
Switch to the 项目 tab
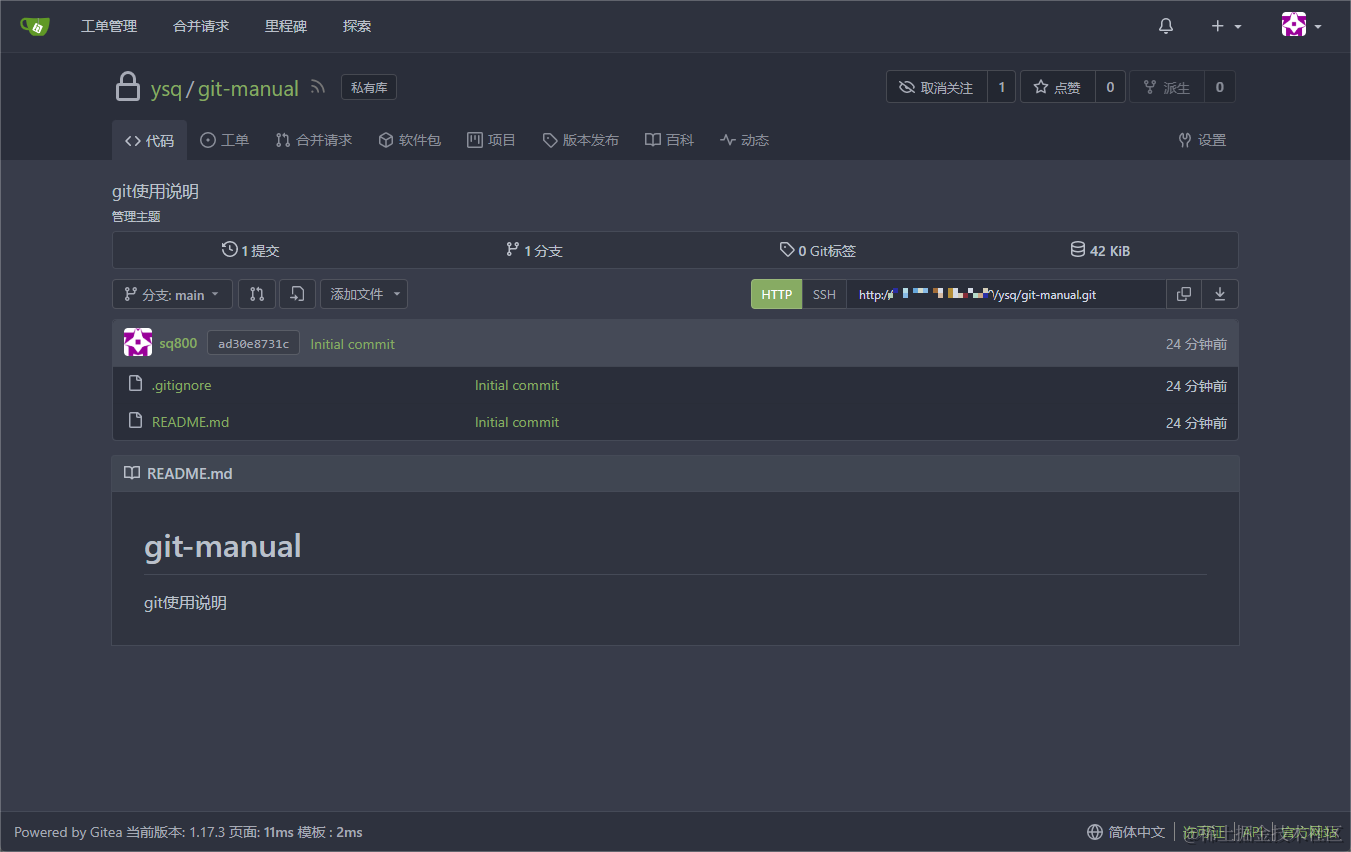click(491, 140)
